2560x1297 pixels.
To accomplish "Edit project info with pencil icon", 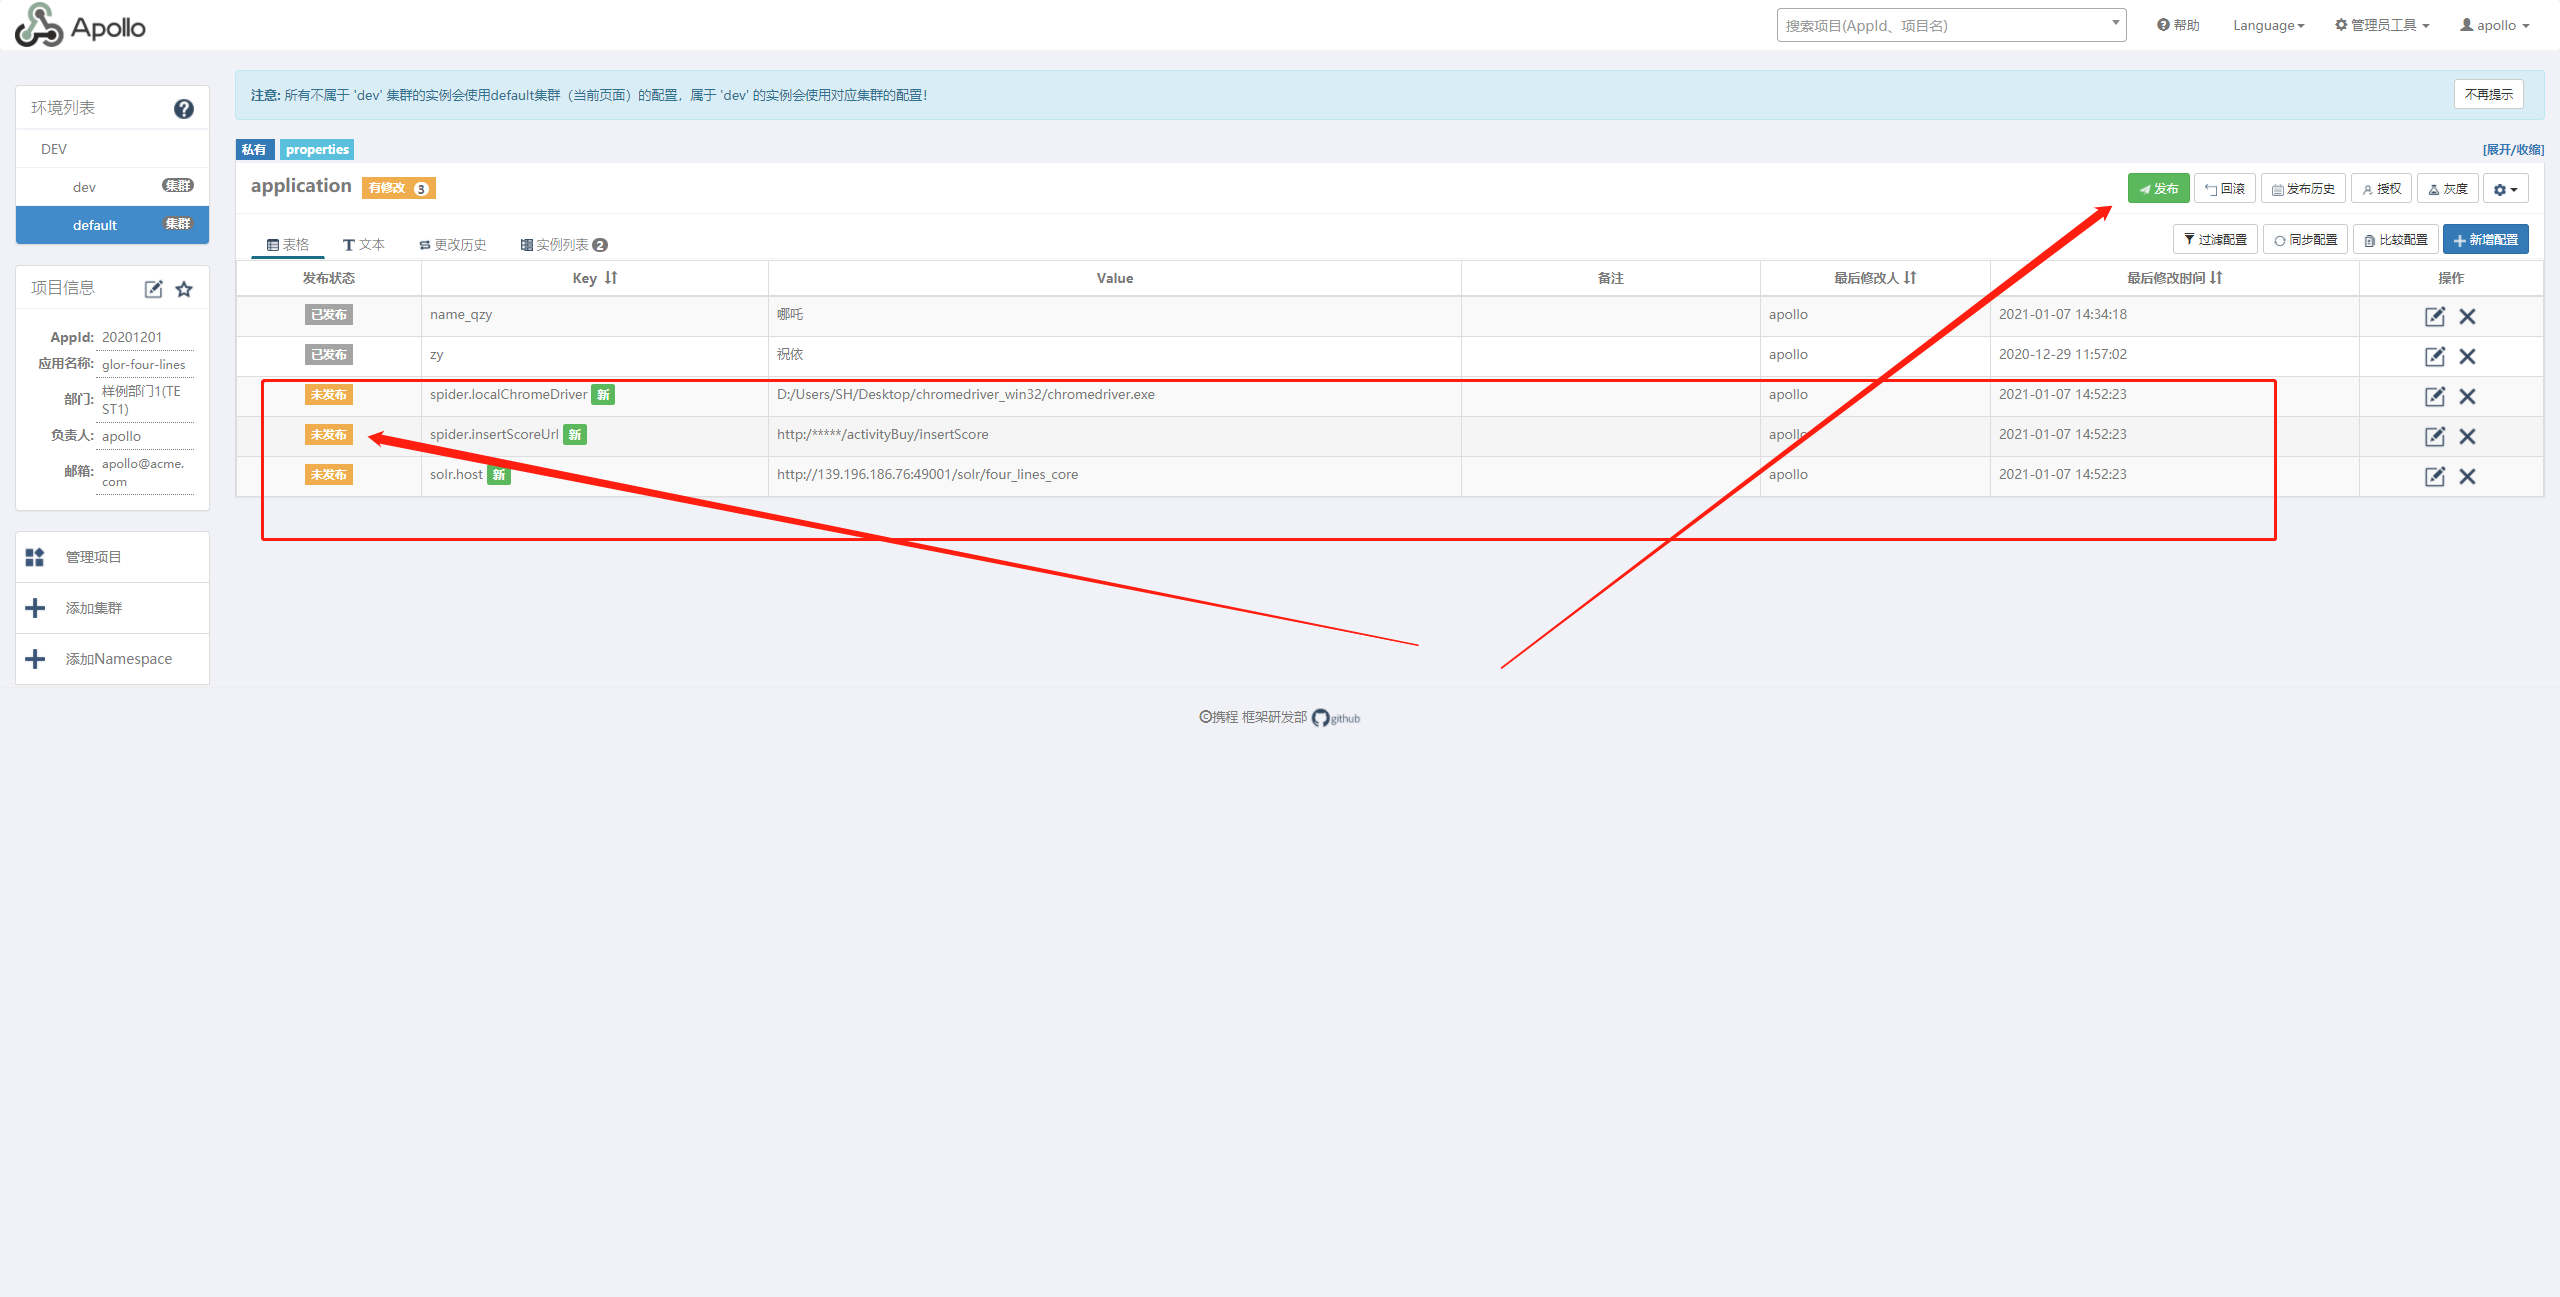I will tap(153, 289).
